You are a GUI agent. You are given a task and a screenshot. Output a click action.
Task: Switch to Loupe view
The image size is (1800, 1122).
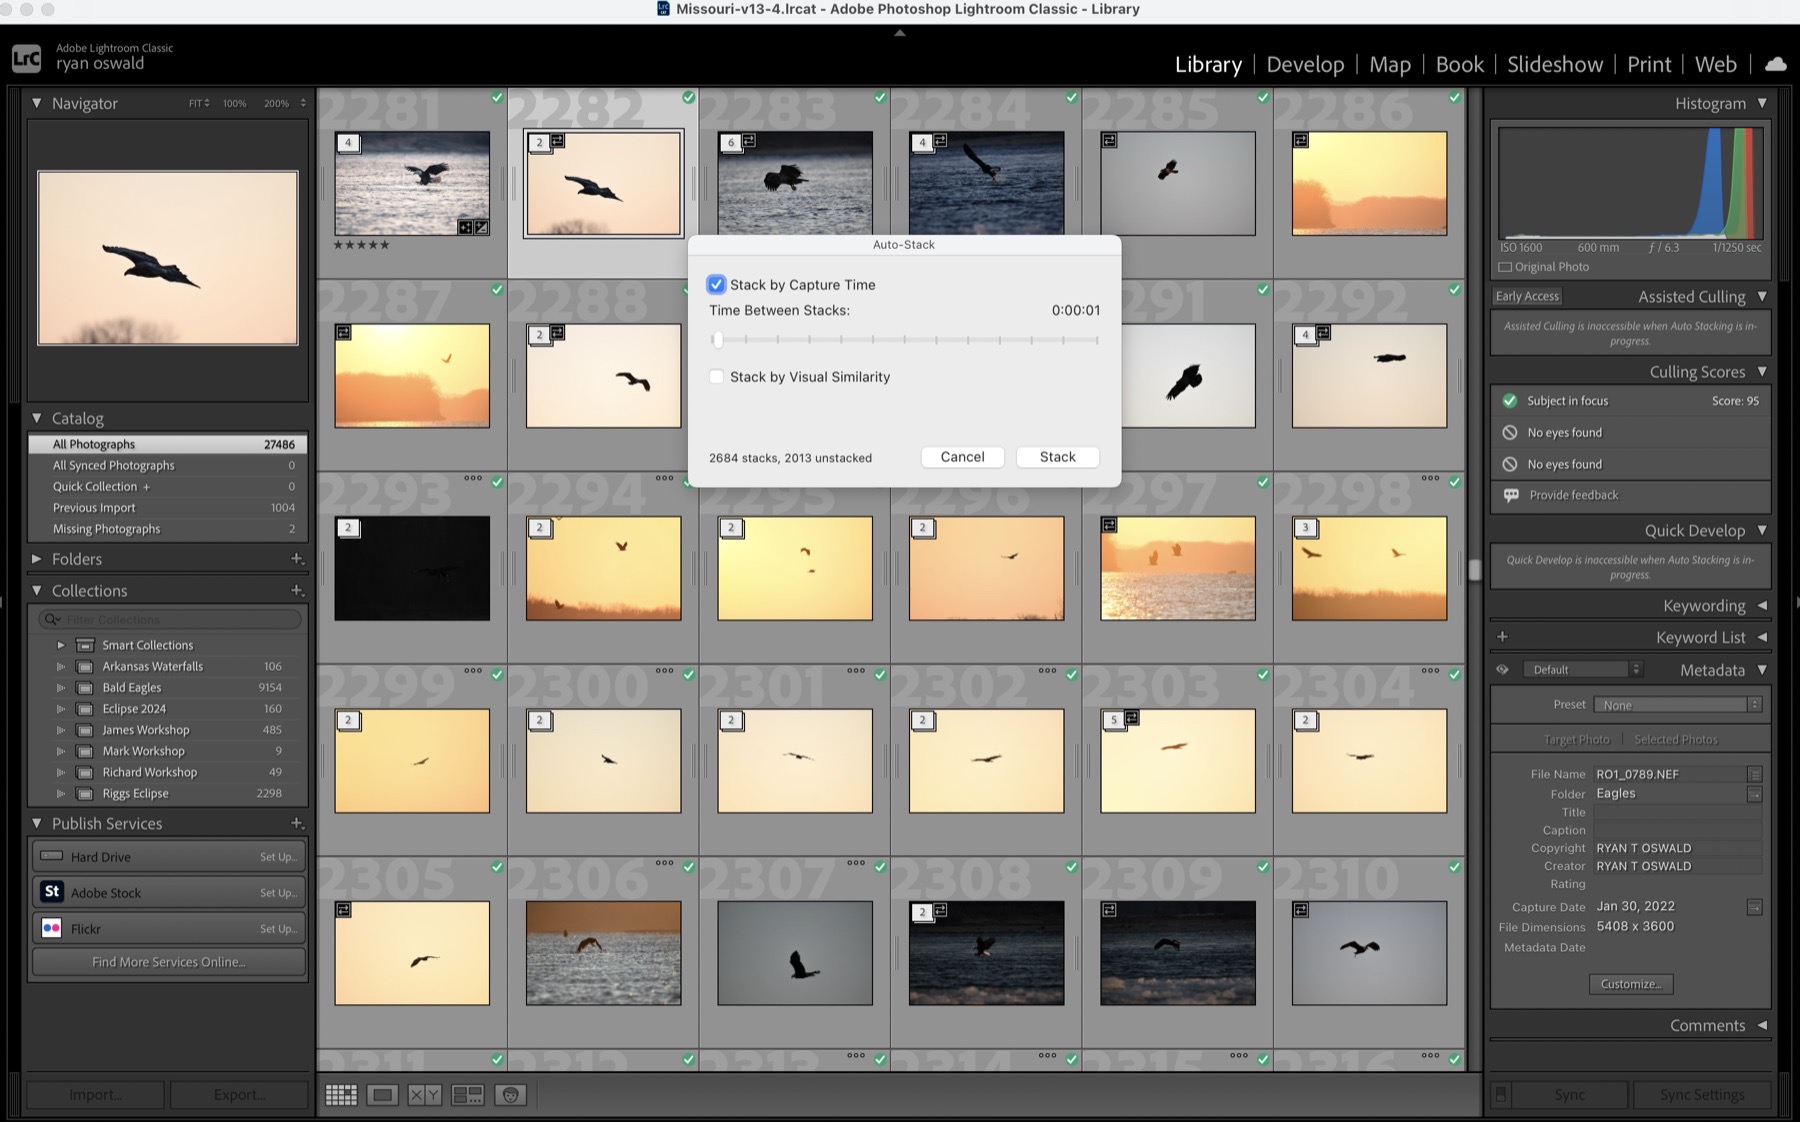[382, 1095]
